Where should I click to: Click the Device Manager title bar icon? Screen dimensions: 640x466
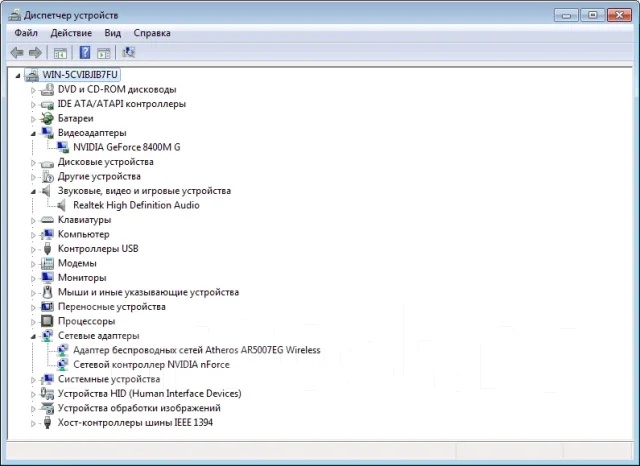[15, 15]
